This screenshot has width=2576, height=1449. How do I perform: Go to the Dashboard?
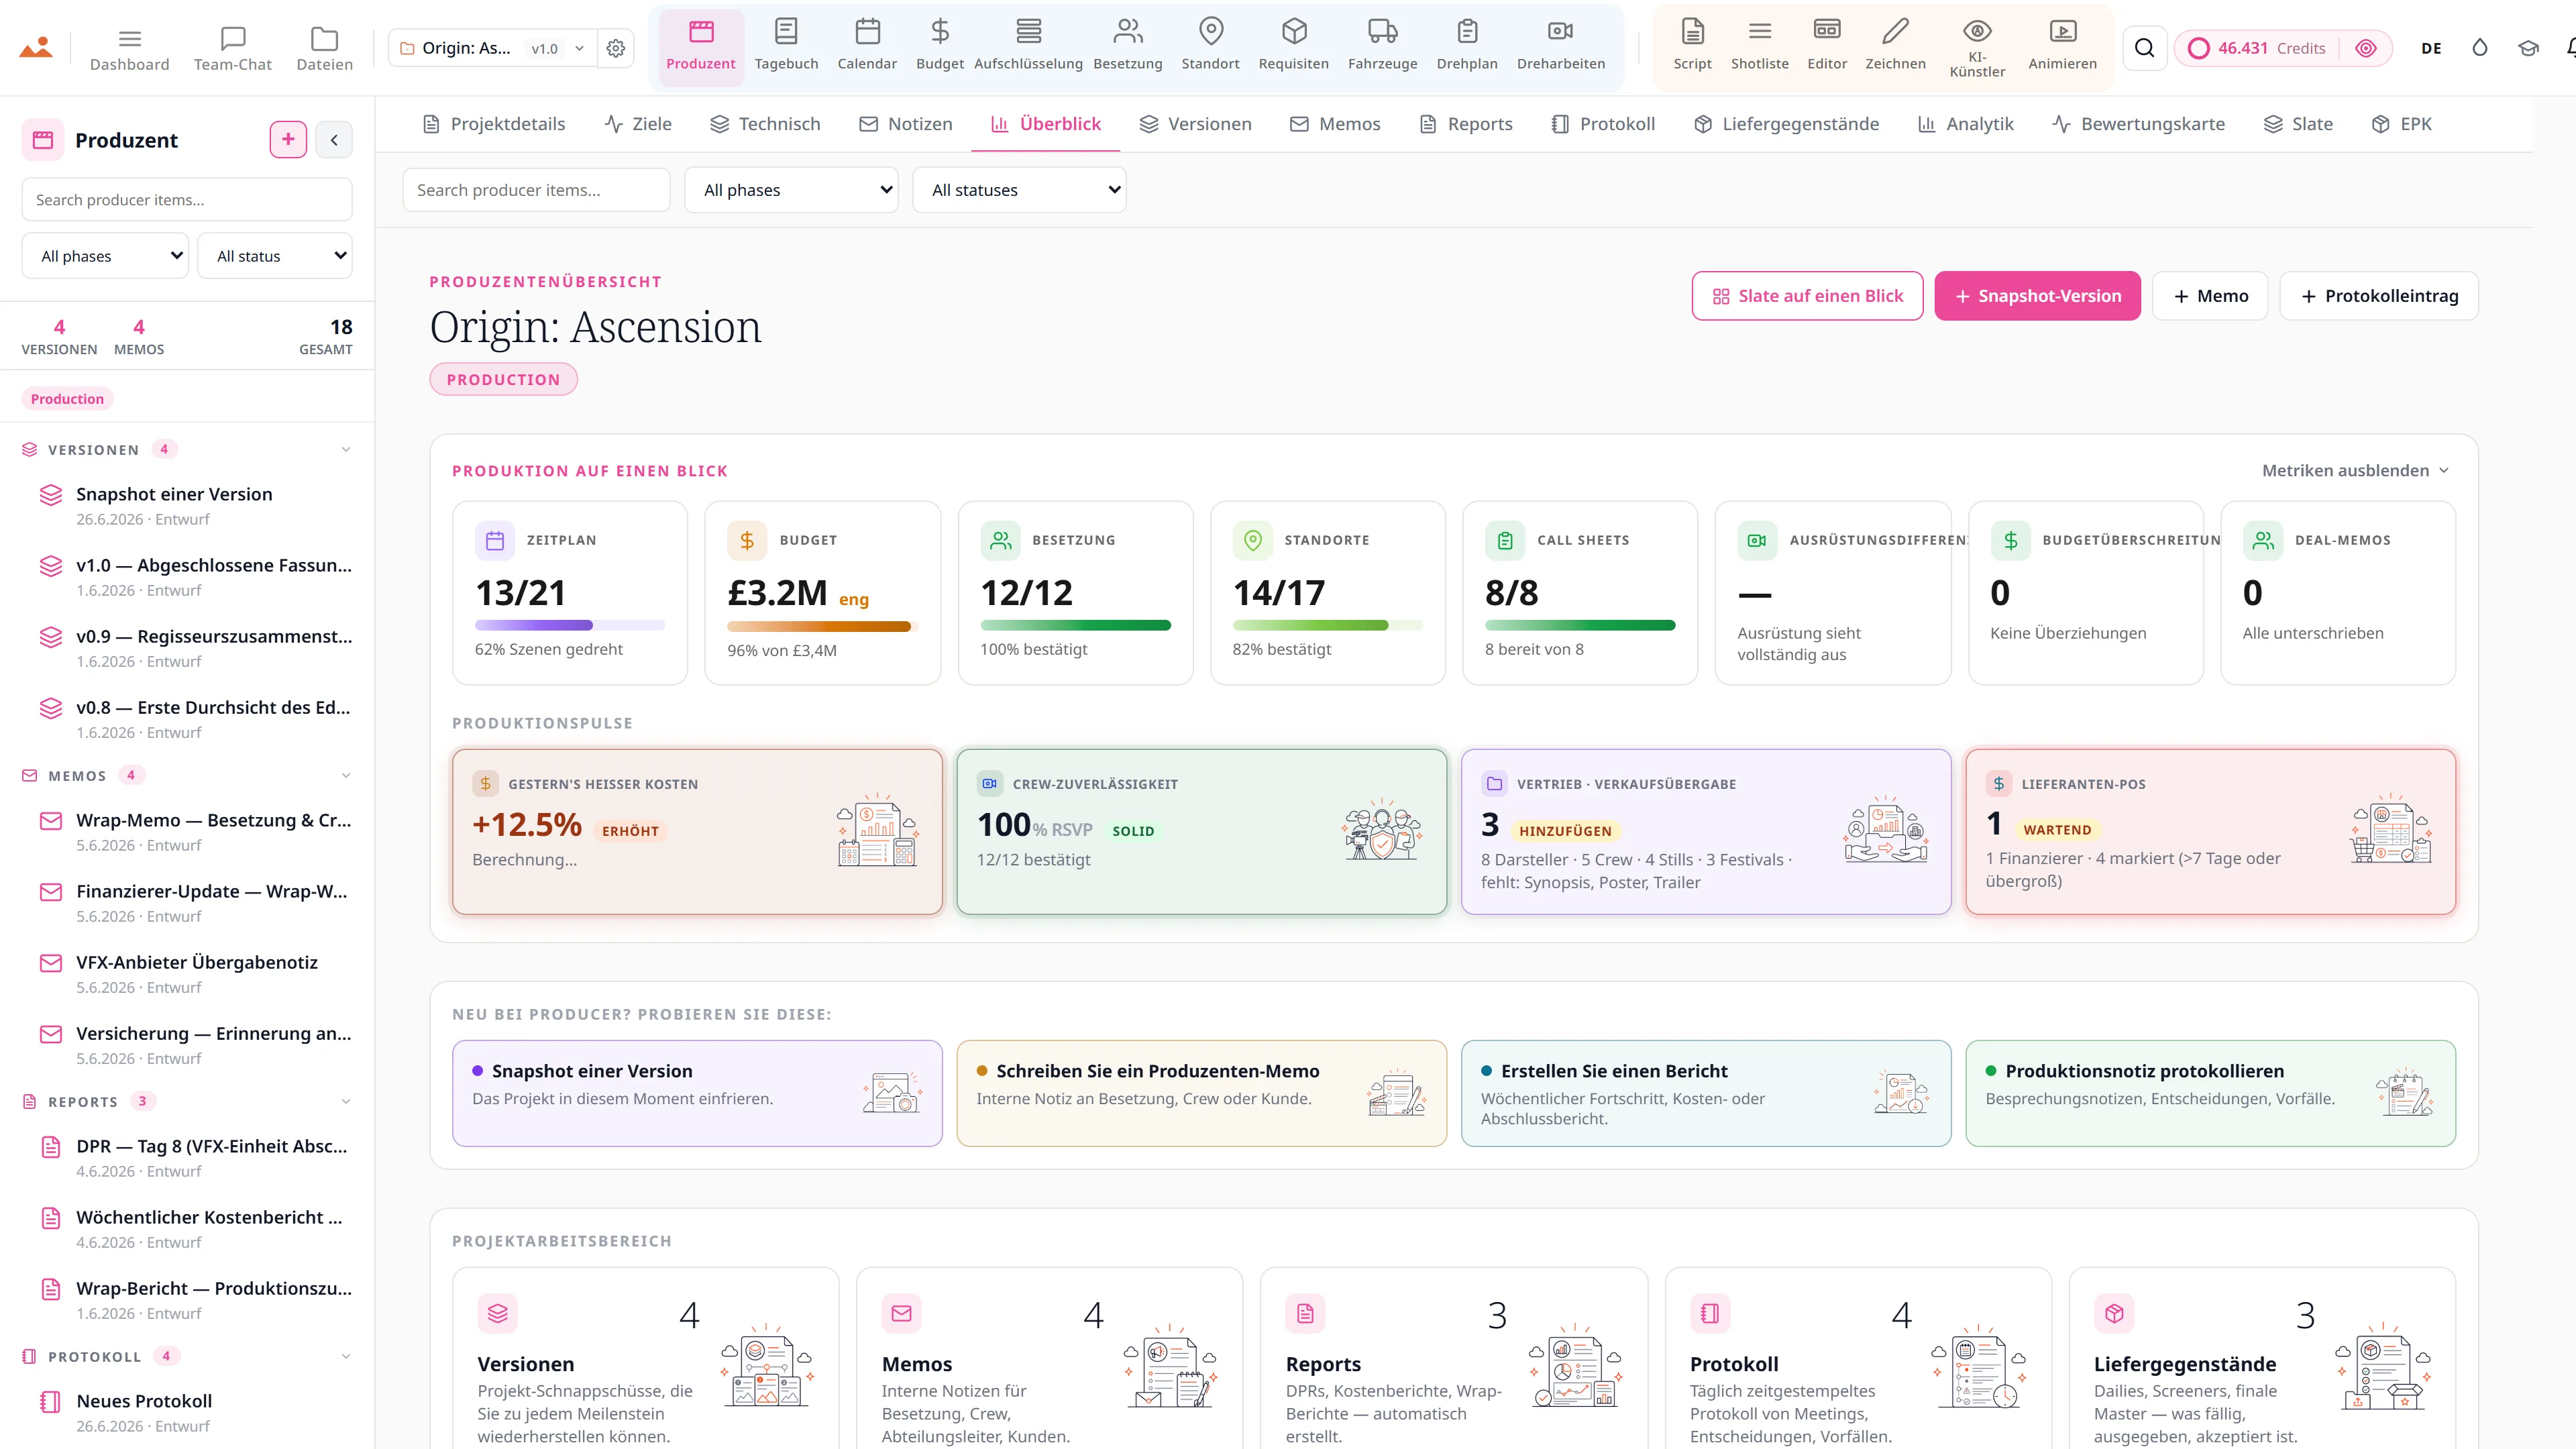pos(130,48)
